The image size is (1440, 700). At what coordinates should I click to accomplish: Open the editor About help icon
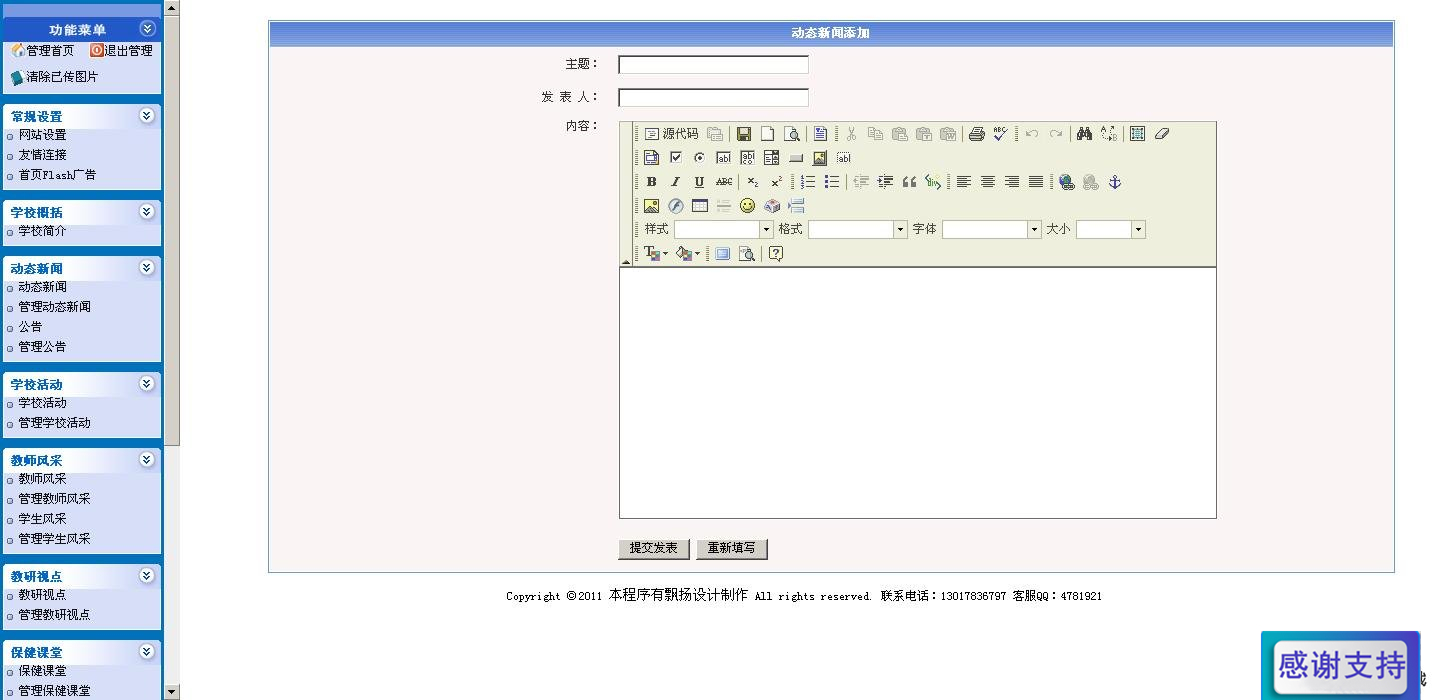click(x=775, y=254)
